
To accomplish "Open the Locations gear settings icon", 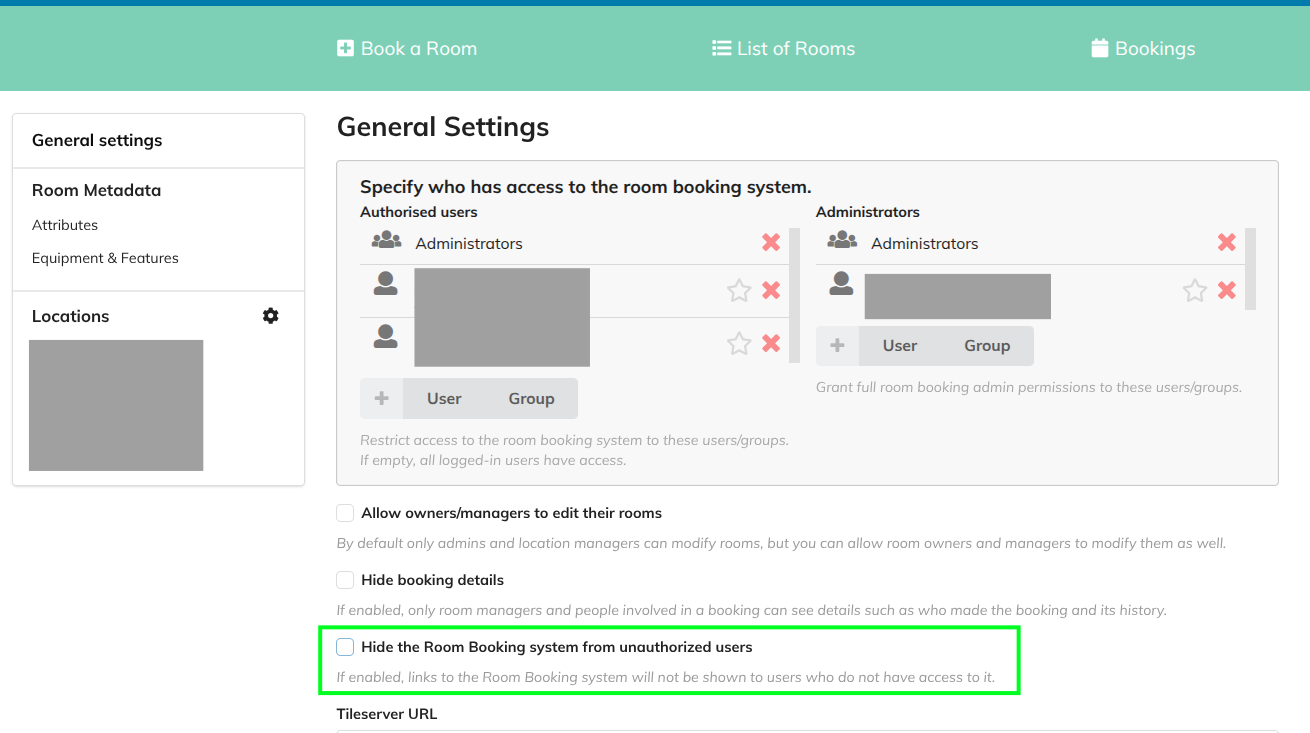I will coord(270,316).
